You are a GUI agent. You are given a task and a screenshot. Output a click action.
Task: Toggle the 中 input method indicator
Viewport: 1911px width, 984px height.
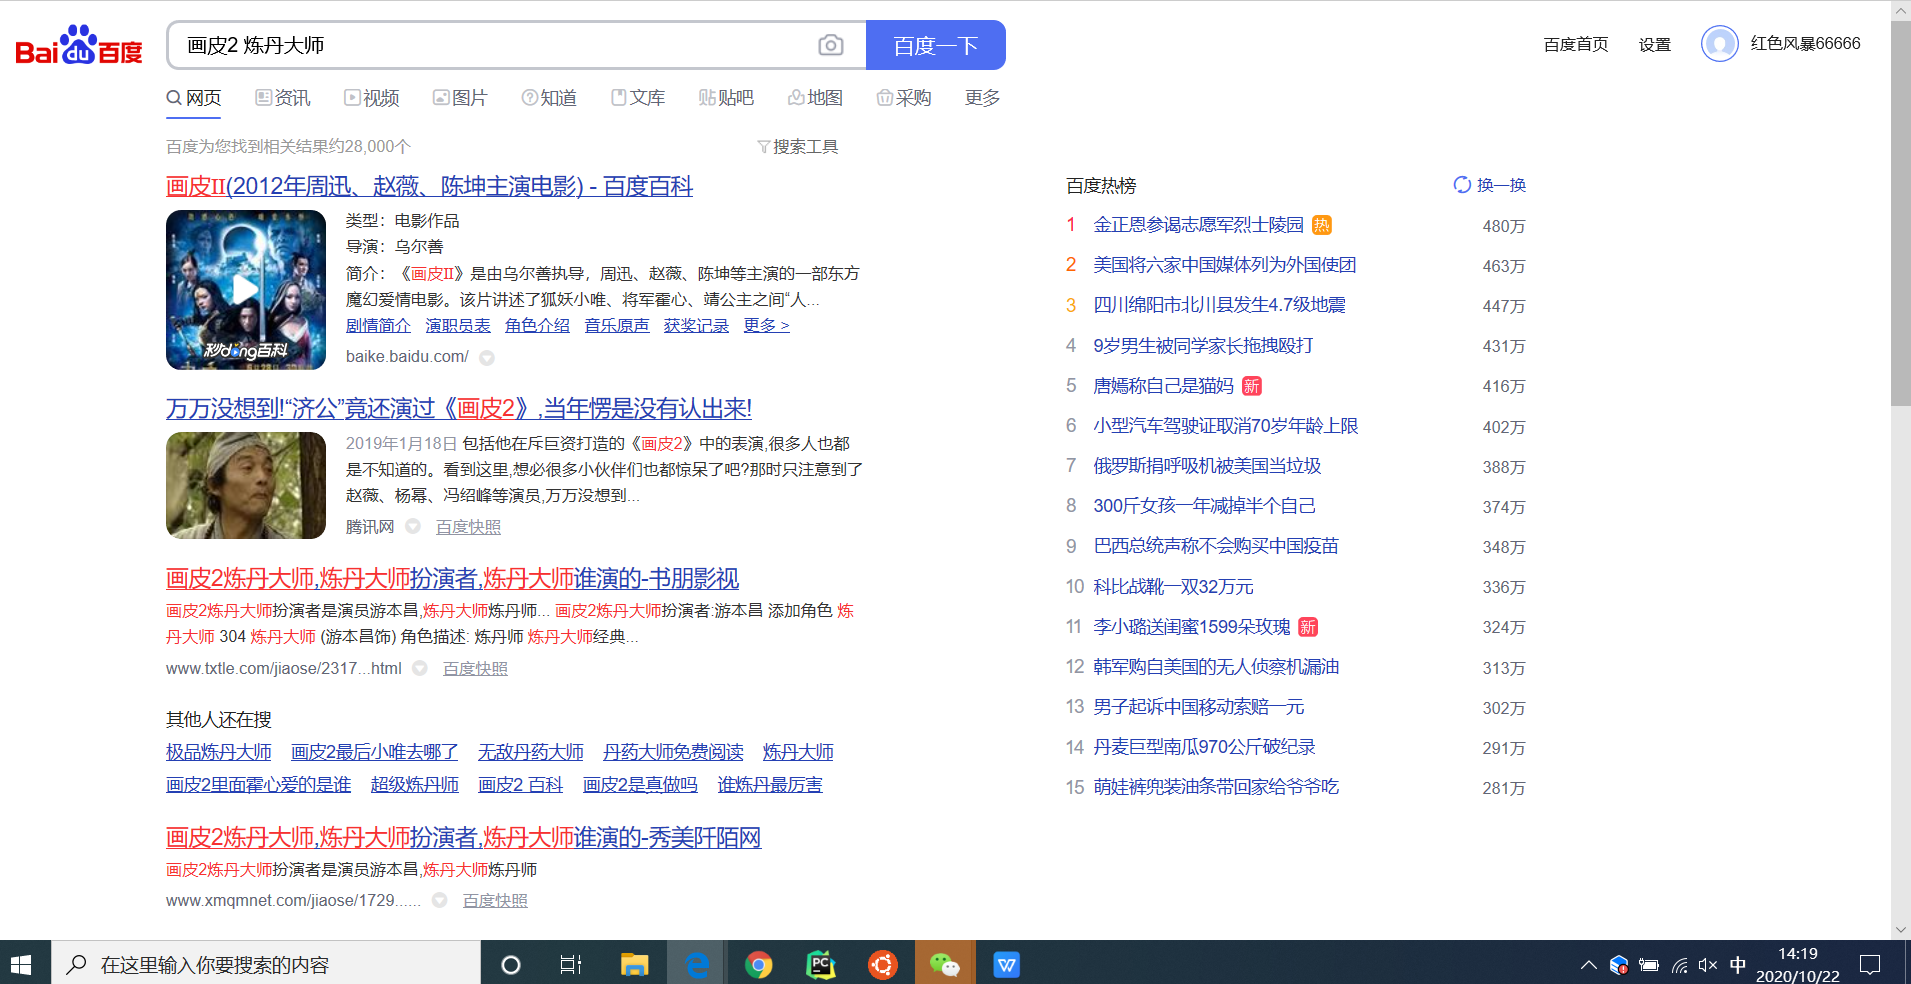[1738, 965]
